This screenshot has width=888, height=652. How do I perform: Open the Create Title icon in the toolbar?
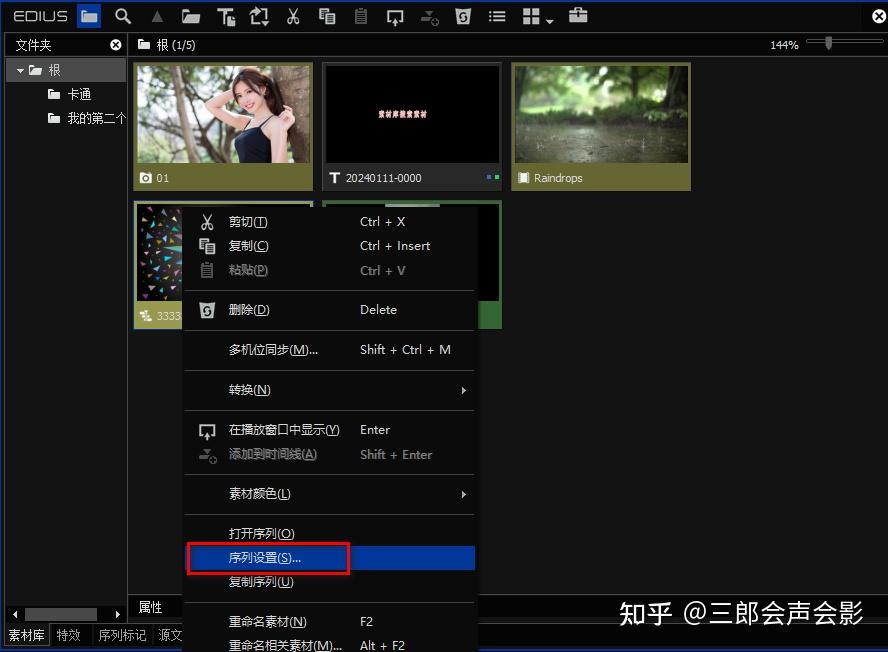click(x=225, y=16)
